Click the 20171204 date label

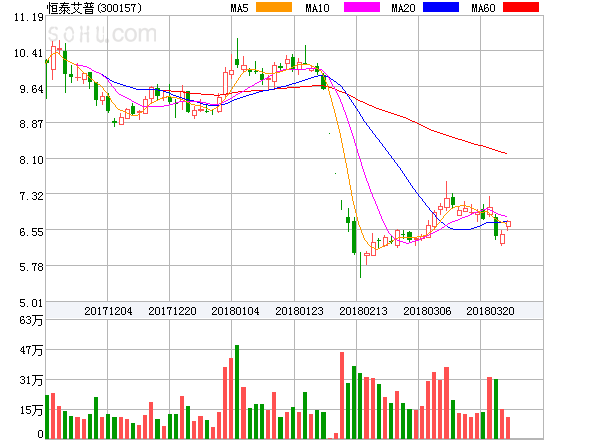[109, 311]
